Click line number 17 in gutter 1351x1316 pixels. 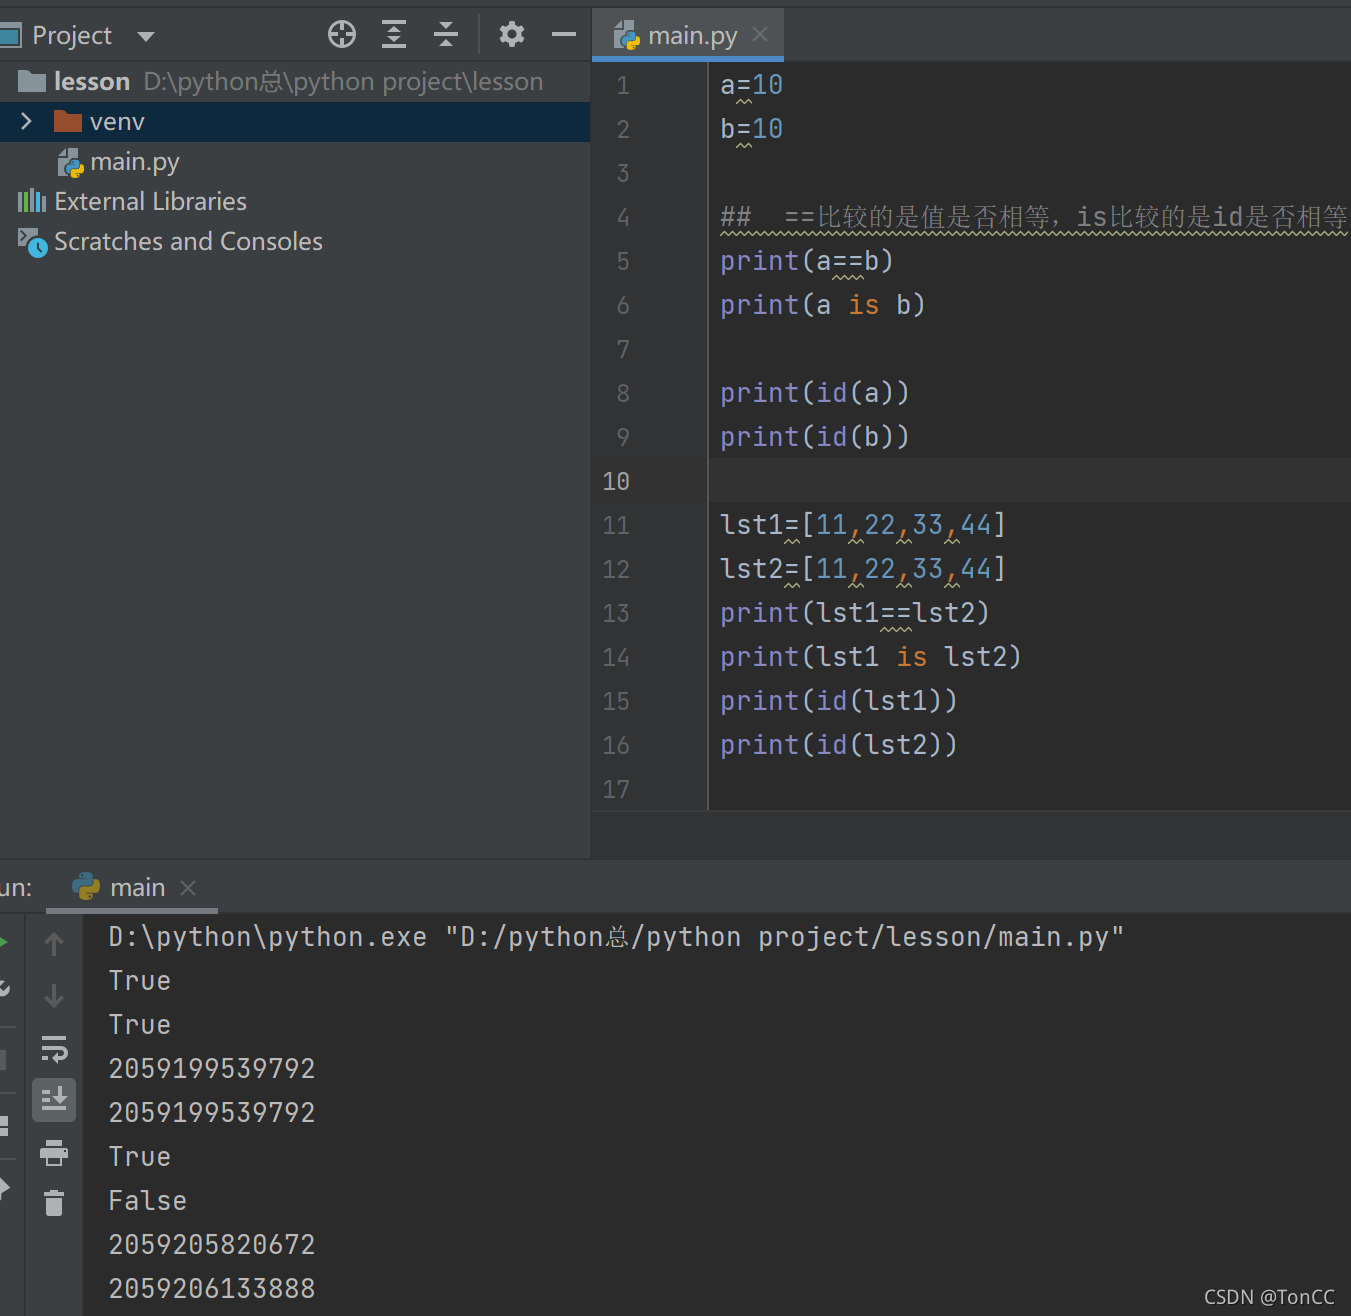coord(616,789)
